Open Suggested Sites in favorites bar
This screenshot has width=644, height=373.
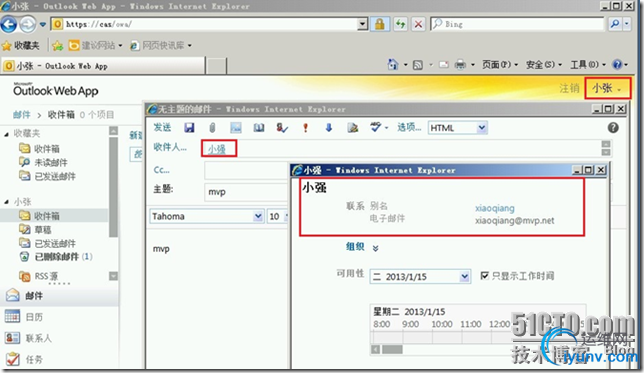point(96,46)
